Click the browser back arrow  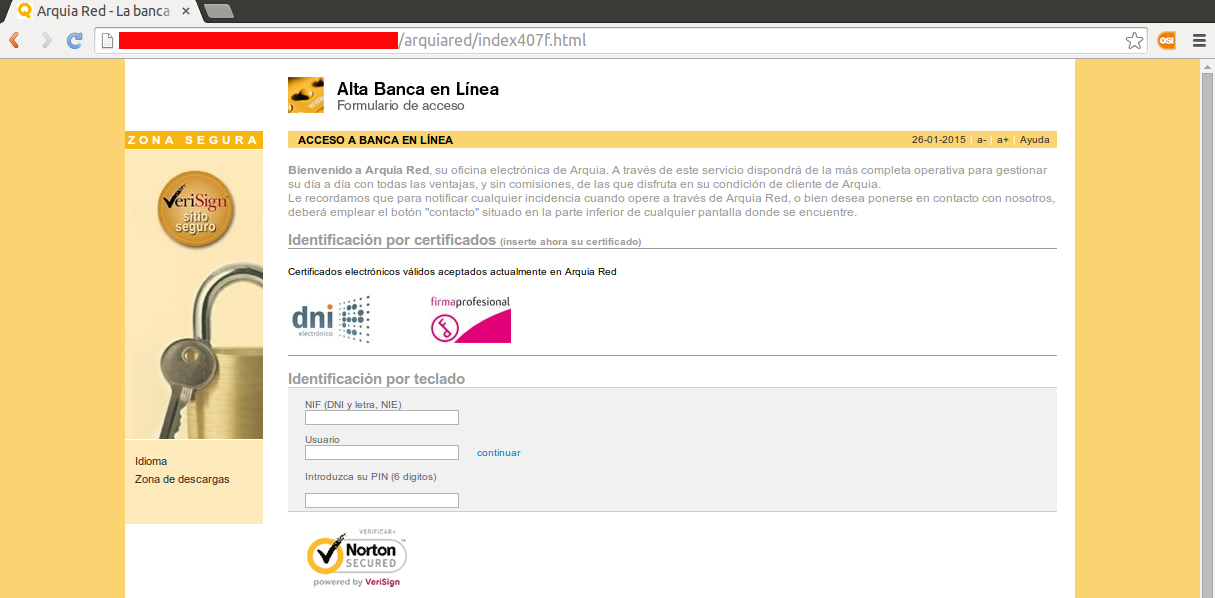pyautogui.click(x=15, y=41)
